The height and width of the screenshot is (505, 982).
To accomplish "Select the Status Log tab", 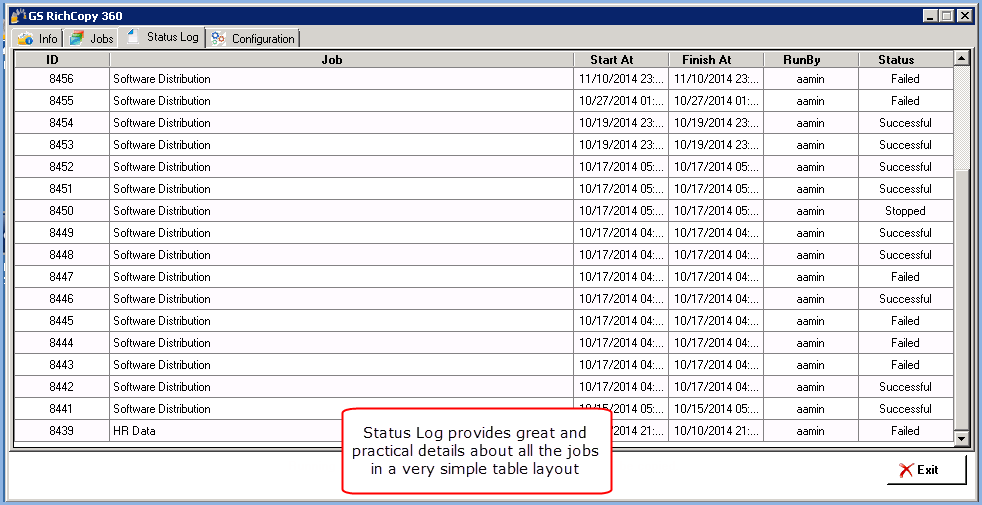I will coord(162,37).
